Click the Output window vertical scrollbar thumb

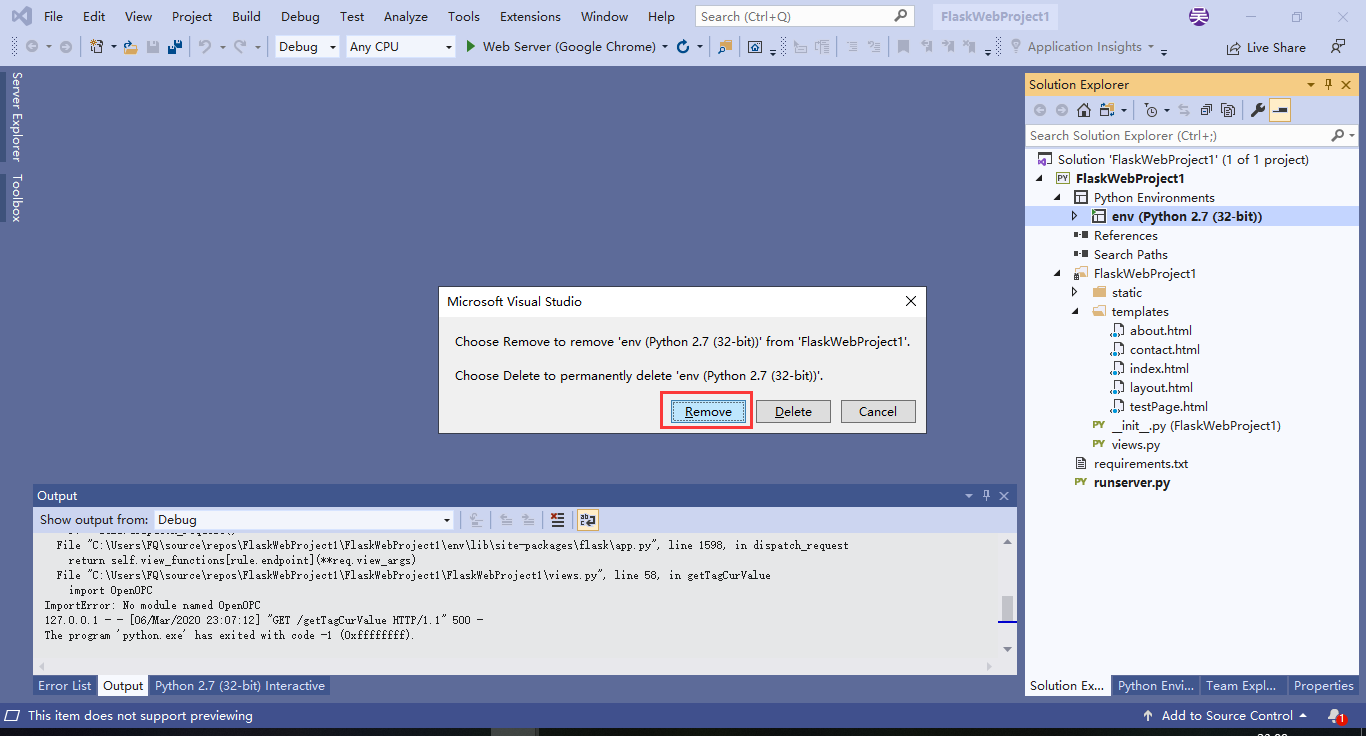(1007, 608)
